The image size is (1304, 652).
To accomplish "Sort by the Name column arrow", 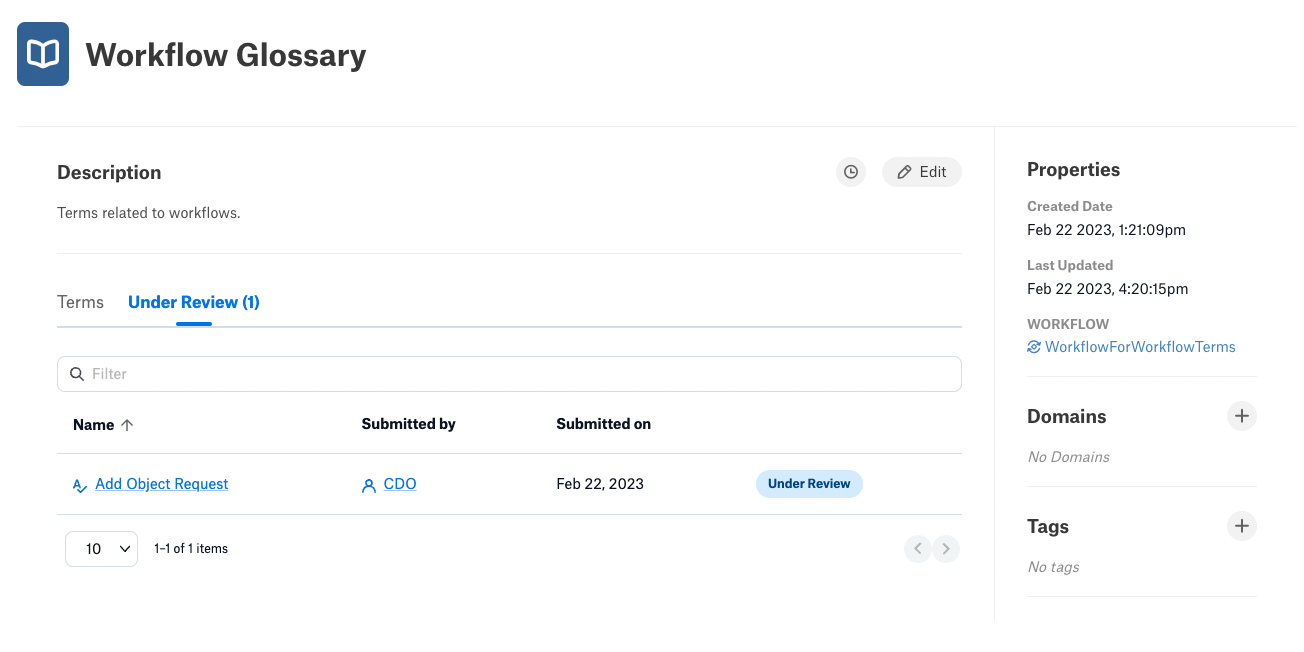I will click(127, 425).
